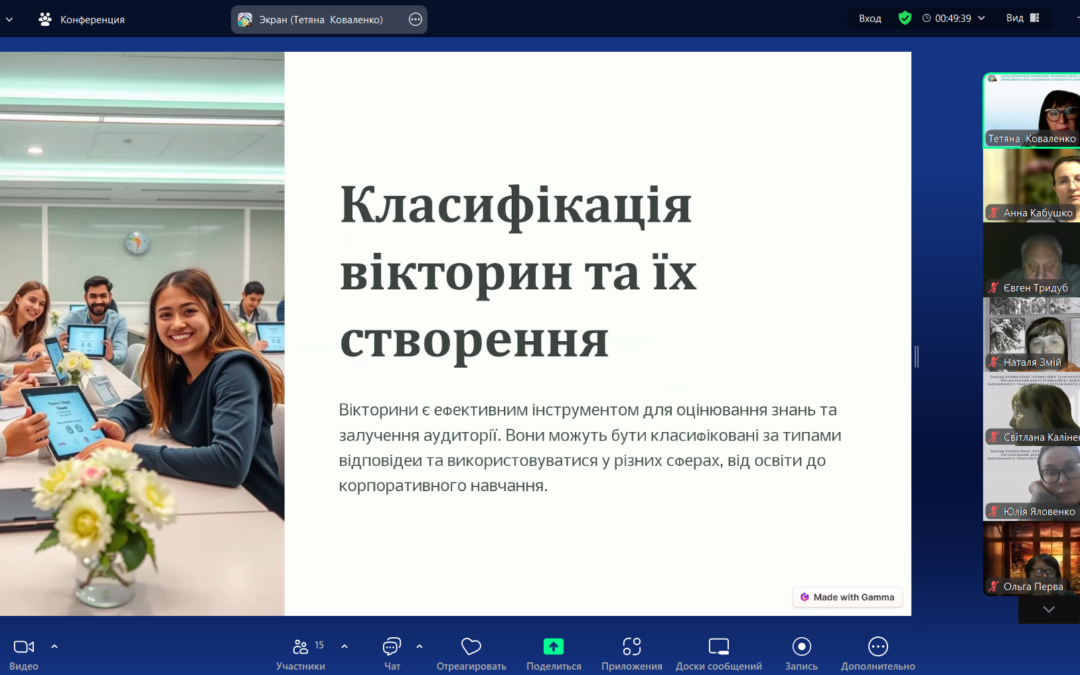Select the Экран (Тетяна Коваленко) tab
1080x675 pixels.
[322, 18]
